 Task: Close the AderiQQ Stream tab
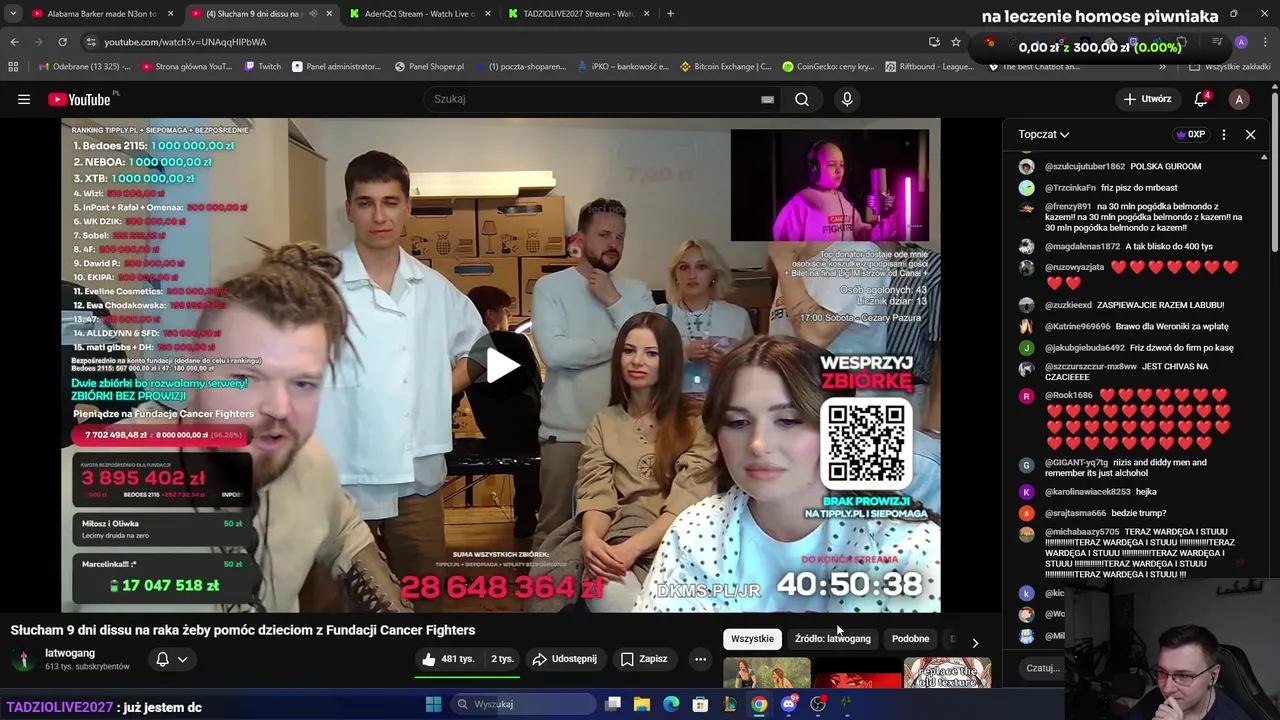click(490, 14)
